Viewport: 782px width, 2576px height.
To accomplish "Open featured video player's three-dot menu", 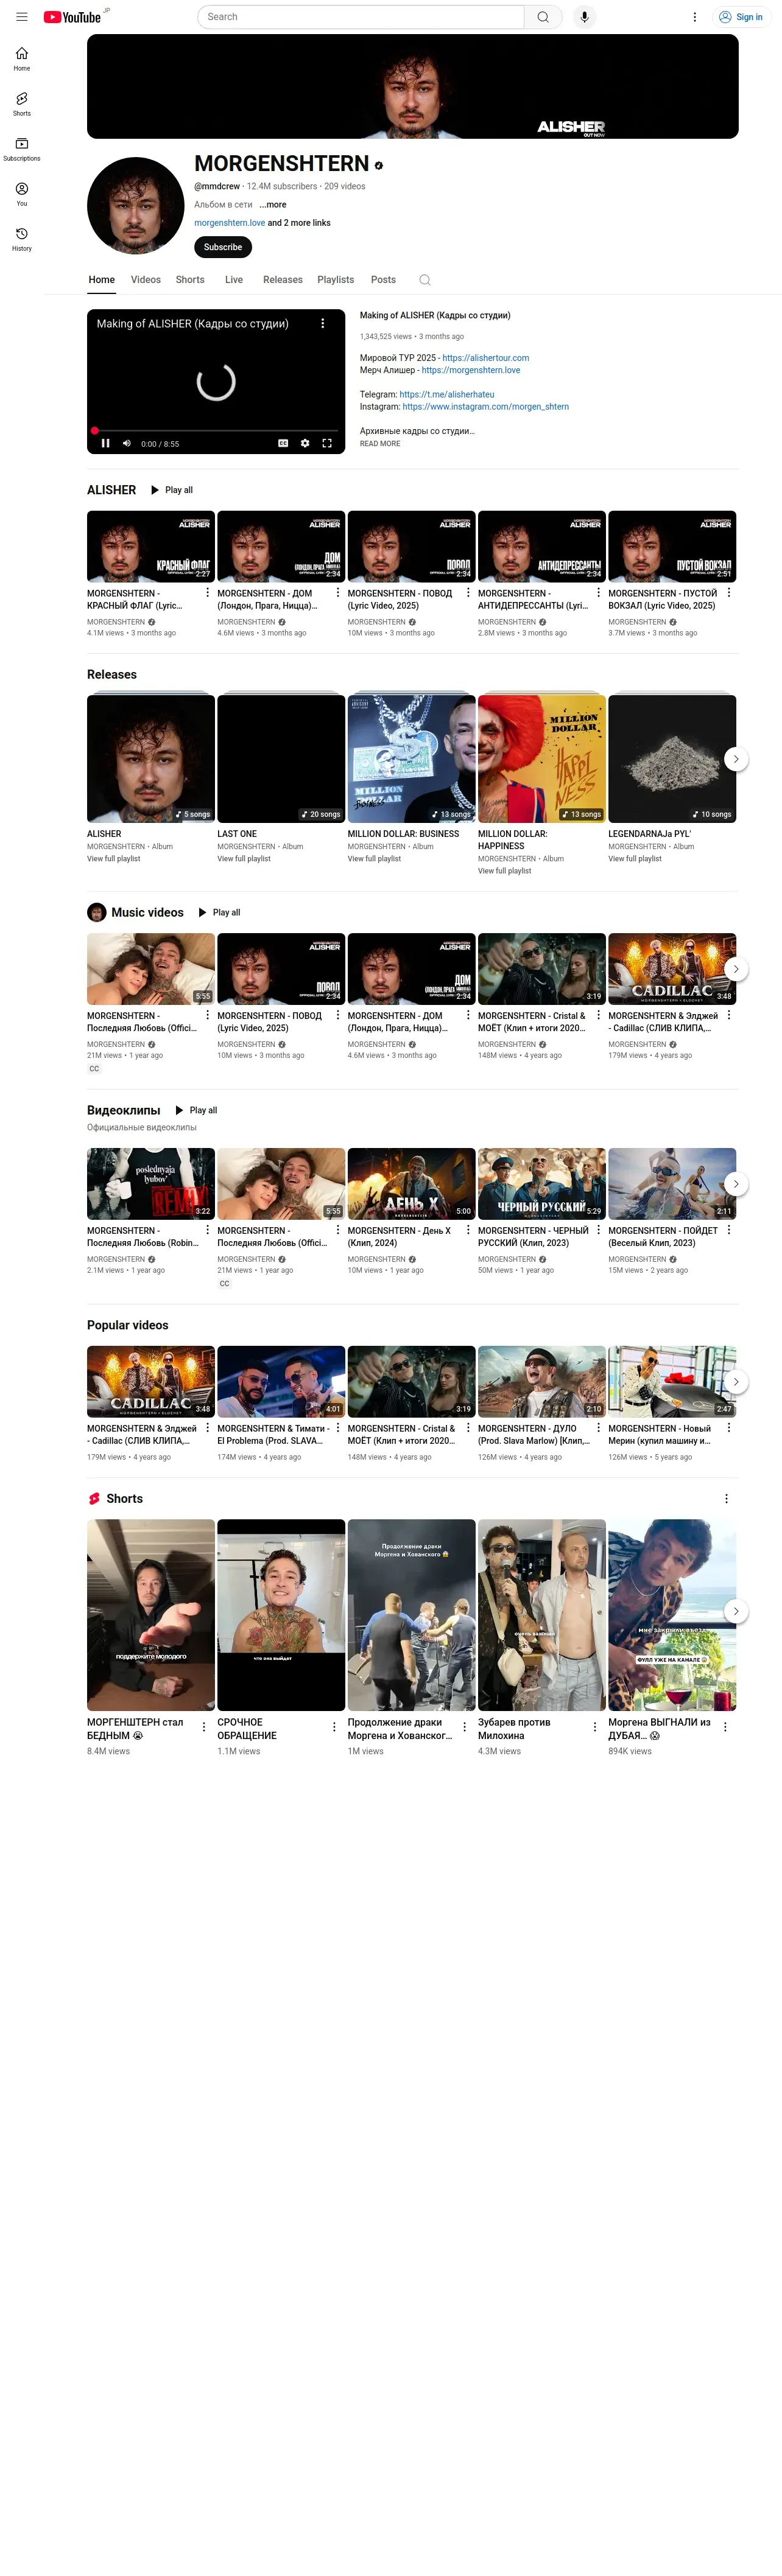I will click(x=322, y=324).
